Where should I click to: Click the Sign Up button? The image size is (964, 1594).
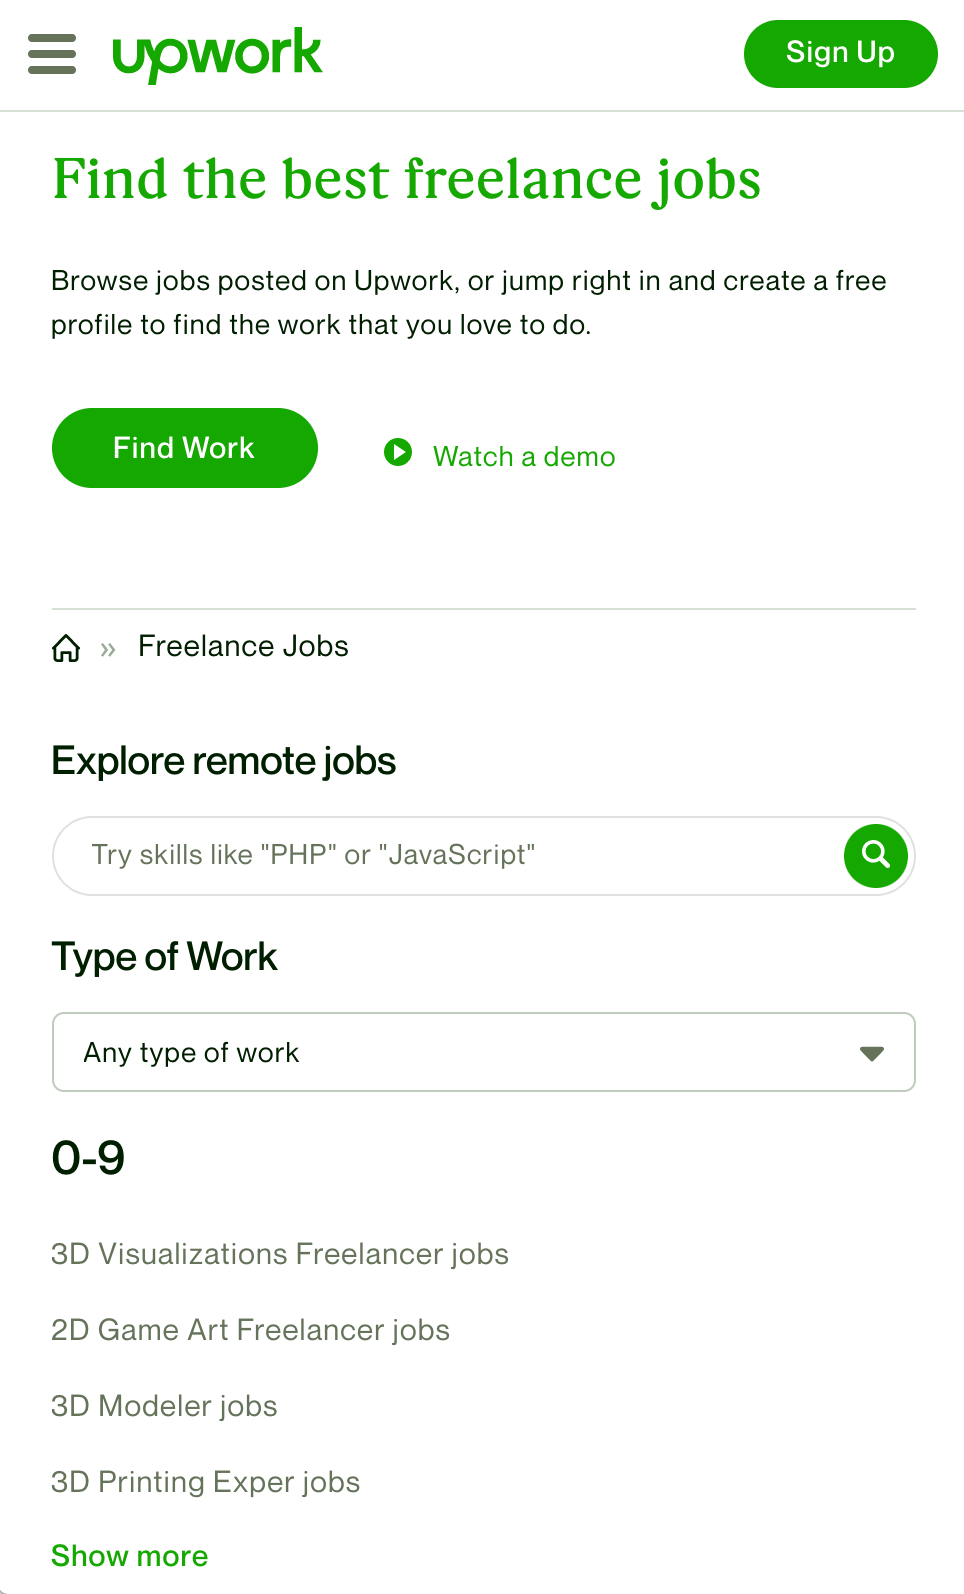[840, 54]
